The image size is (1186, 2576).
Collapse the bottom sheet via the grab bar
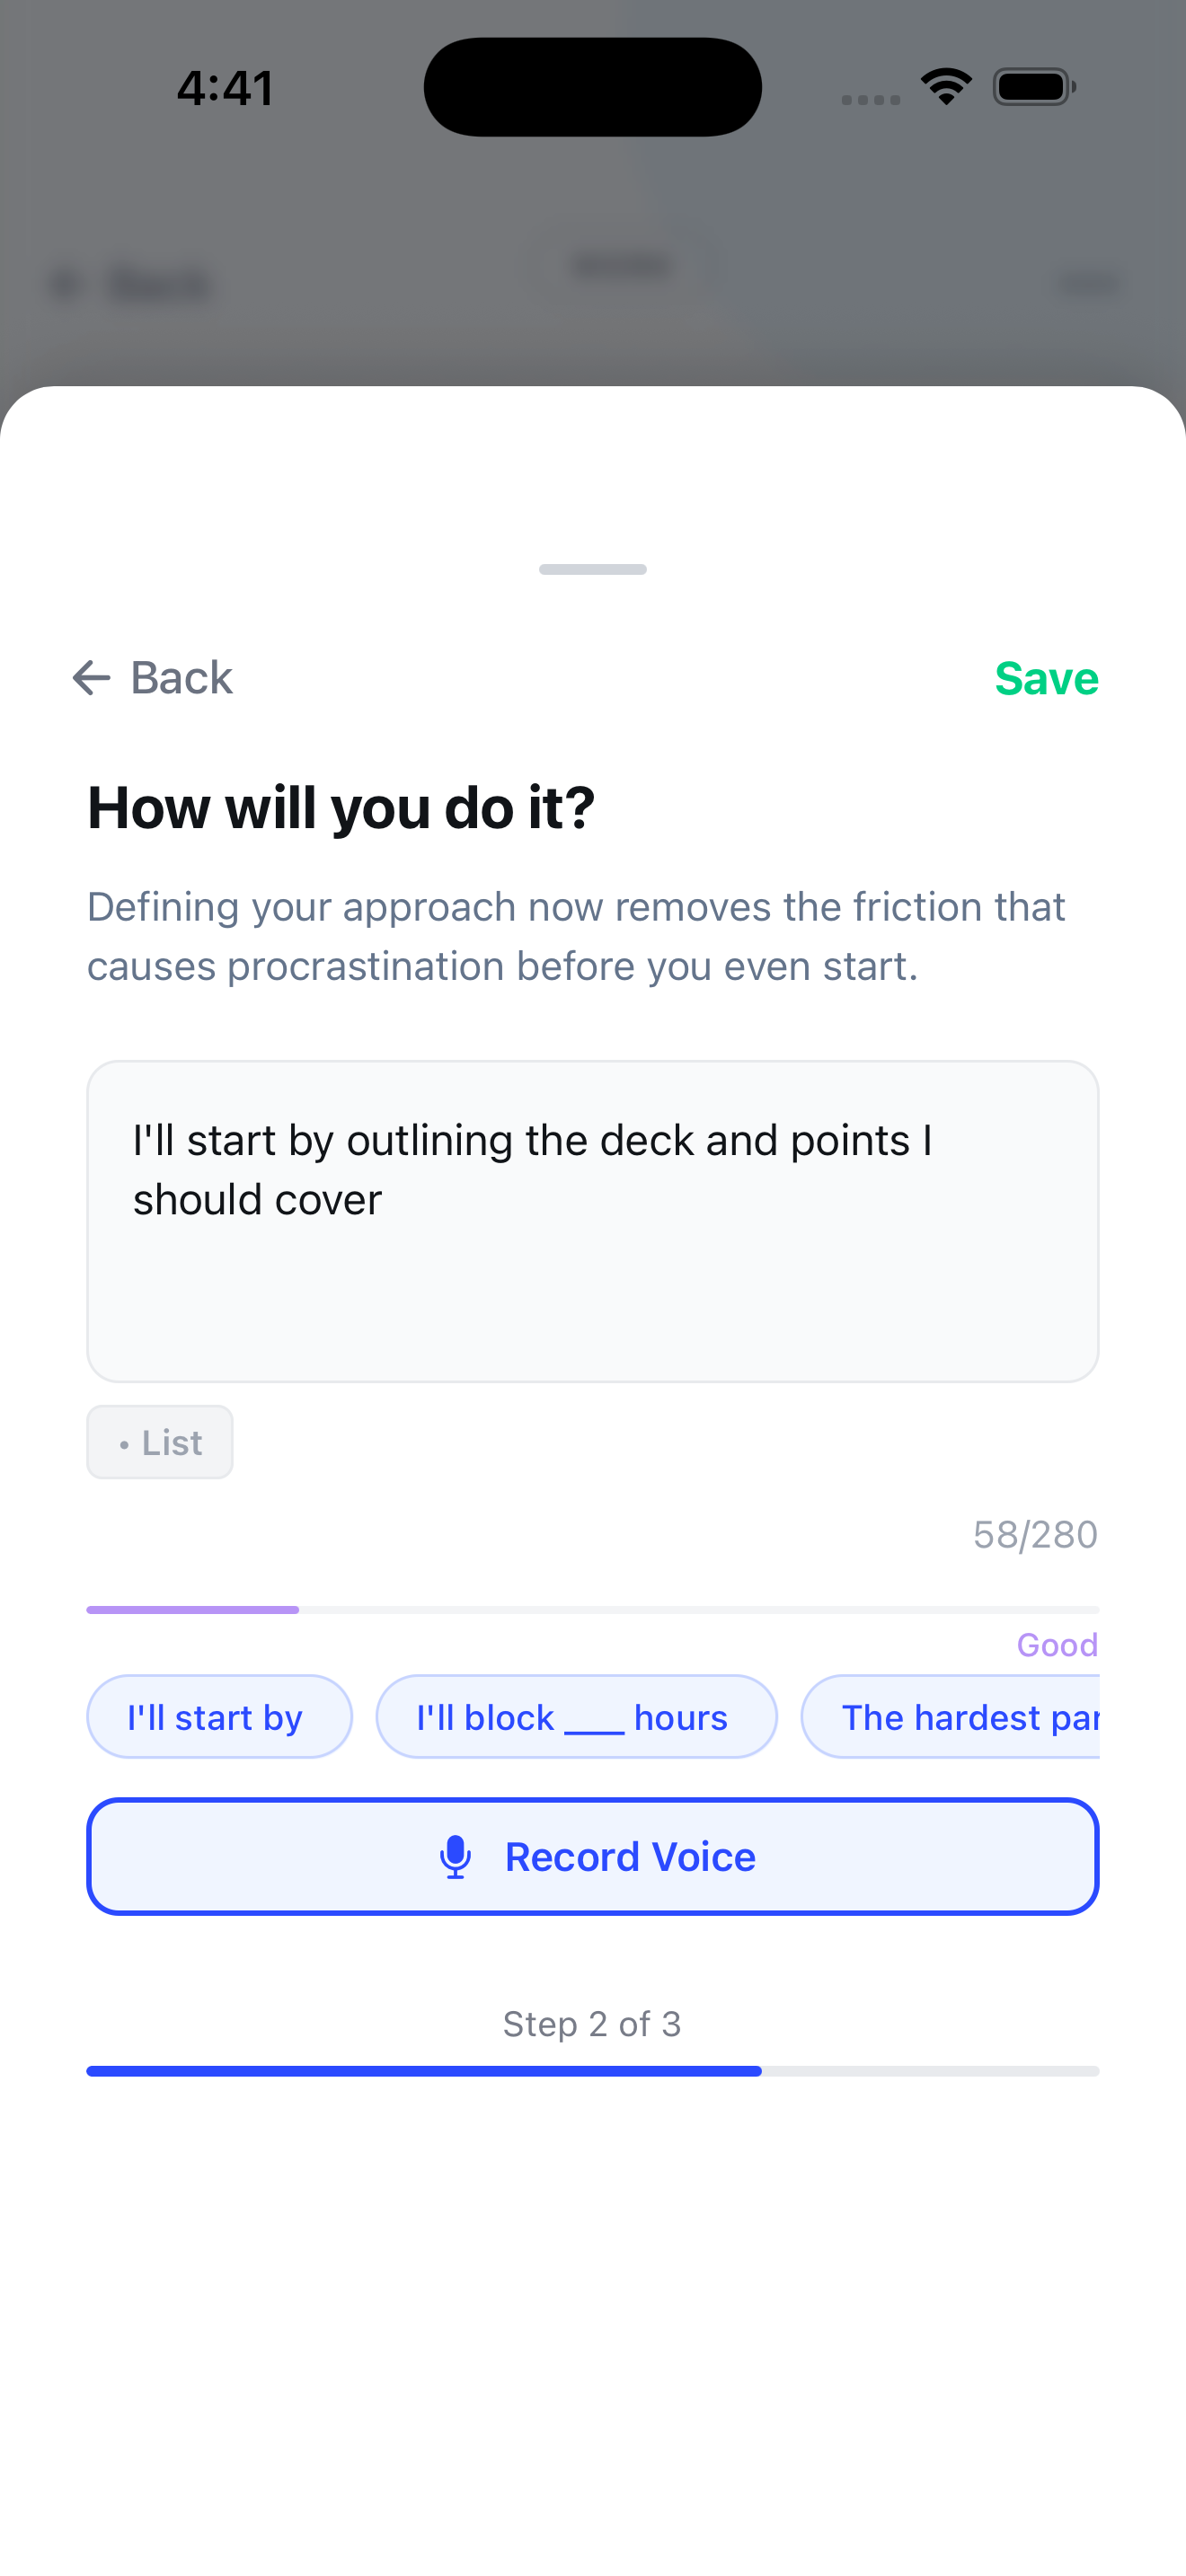point(592,570)
